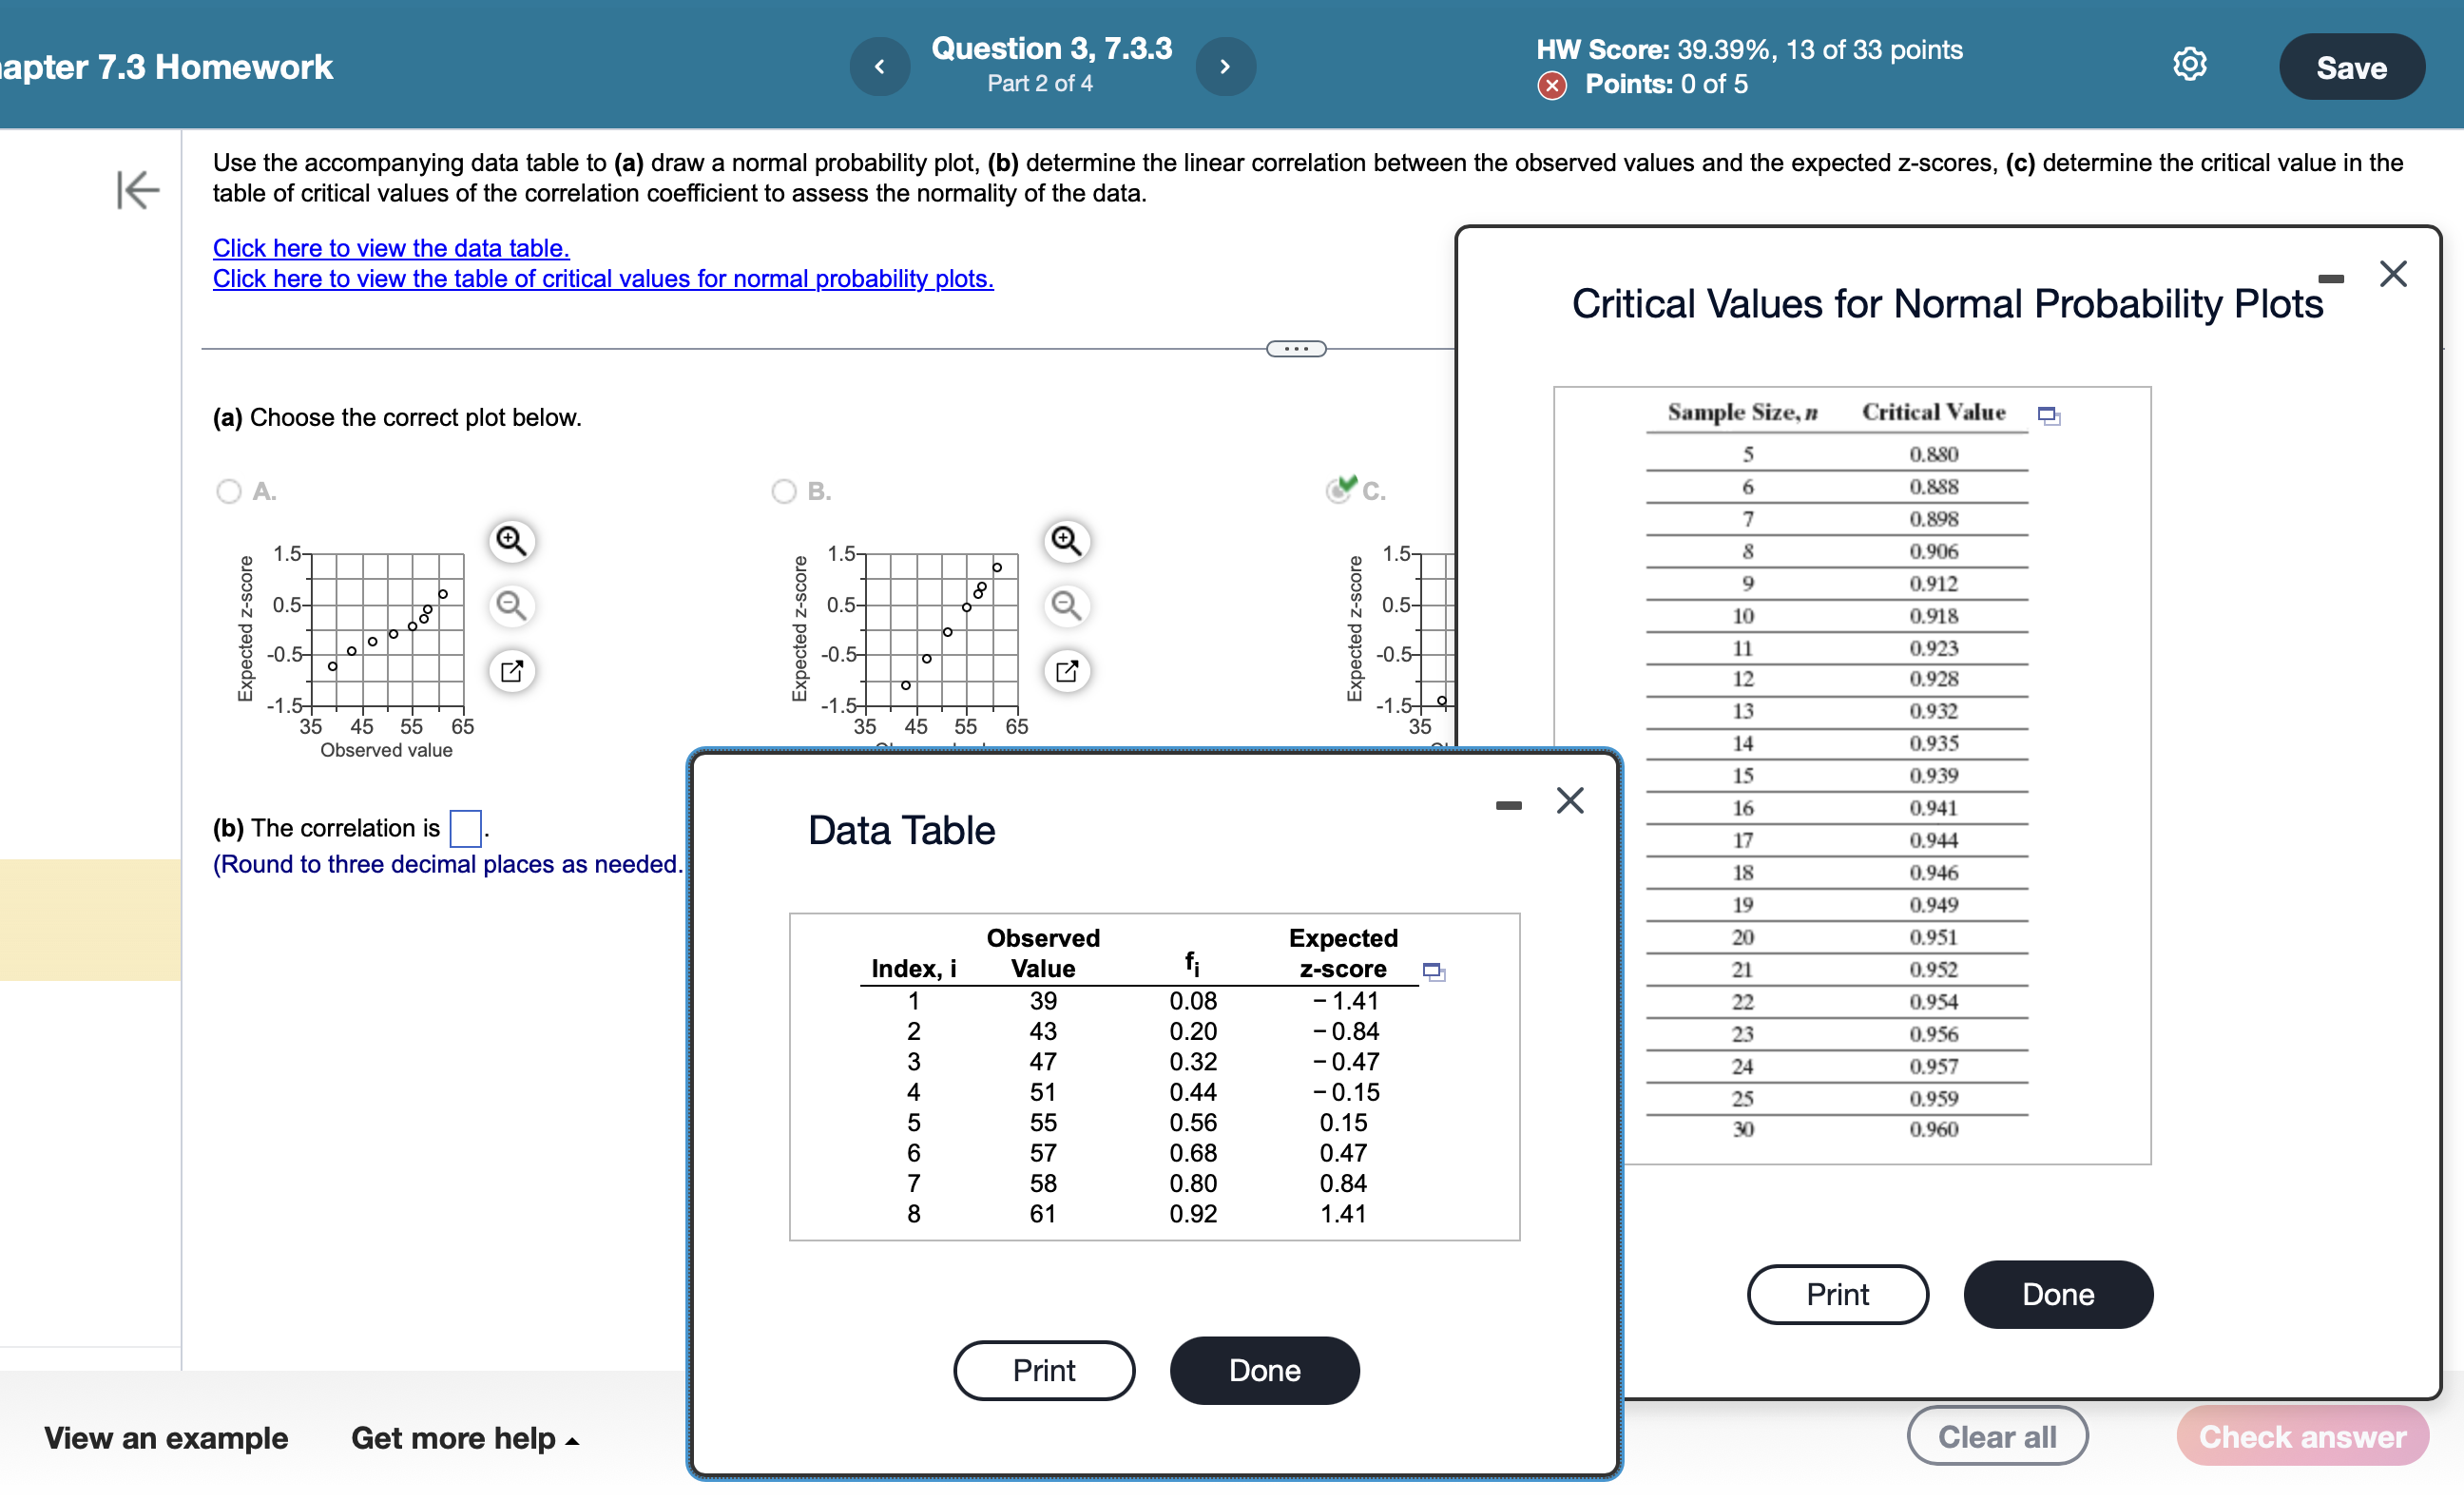The image size is (2464, 1500).
Task: Open plot A in a larger view via external-link icon
Action: click(512, 670)
